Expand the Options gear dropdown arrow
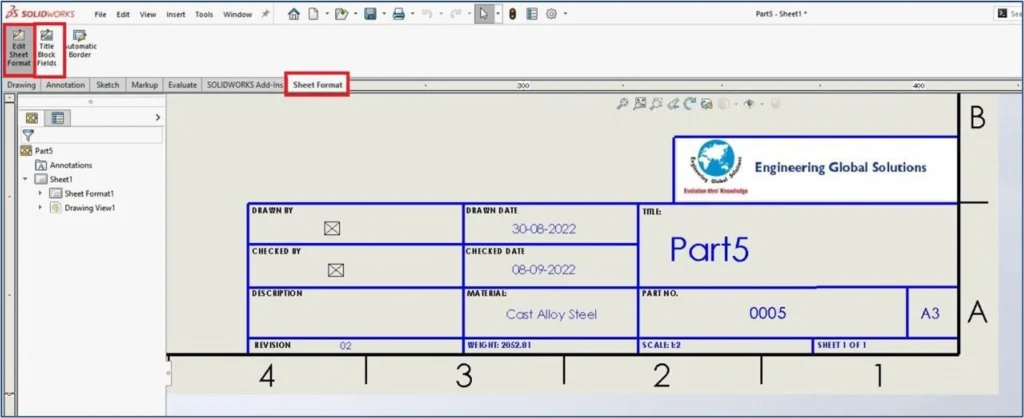Image resolution: width=1024 pixels, height=418 pixels. click(x=565, y=14)
